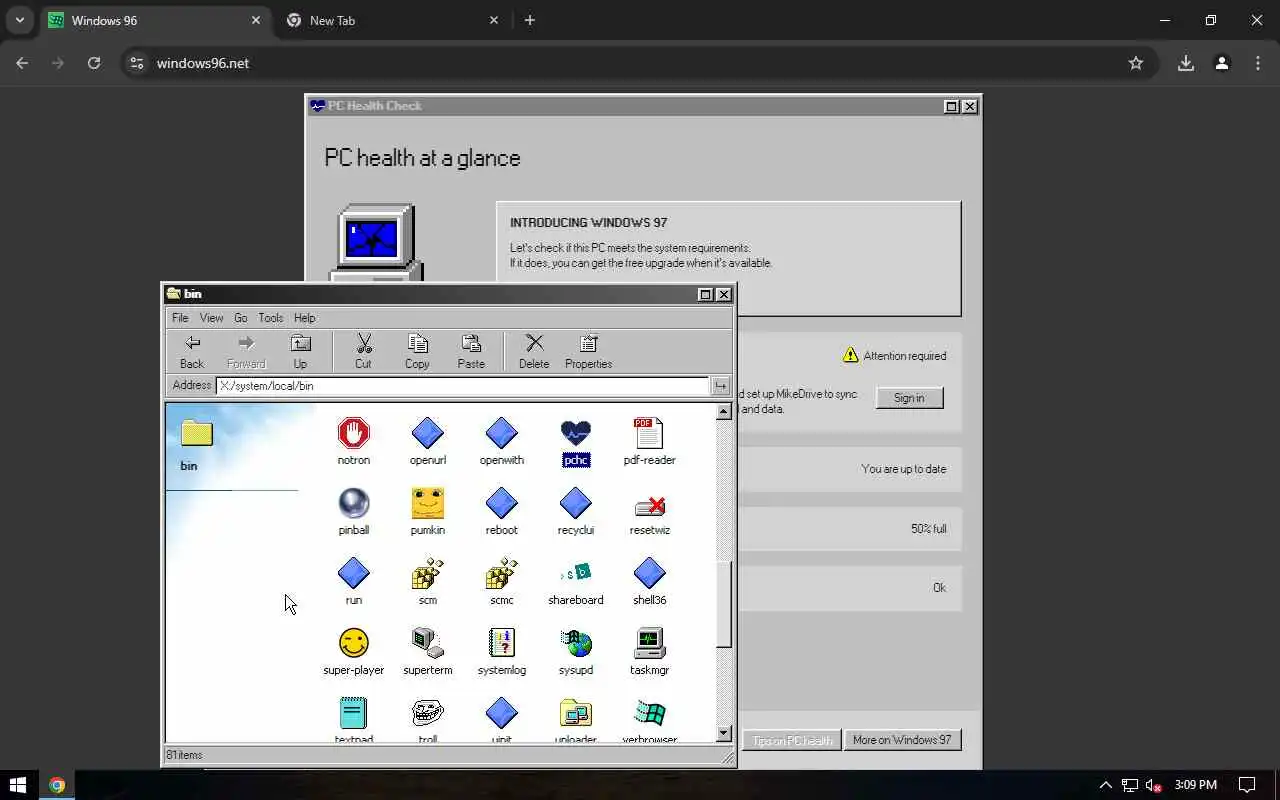The width and height of the screenshot is (1280, 800).
Task: Click the address bar go arrow
Action: tap(720, 386)
